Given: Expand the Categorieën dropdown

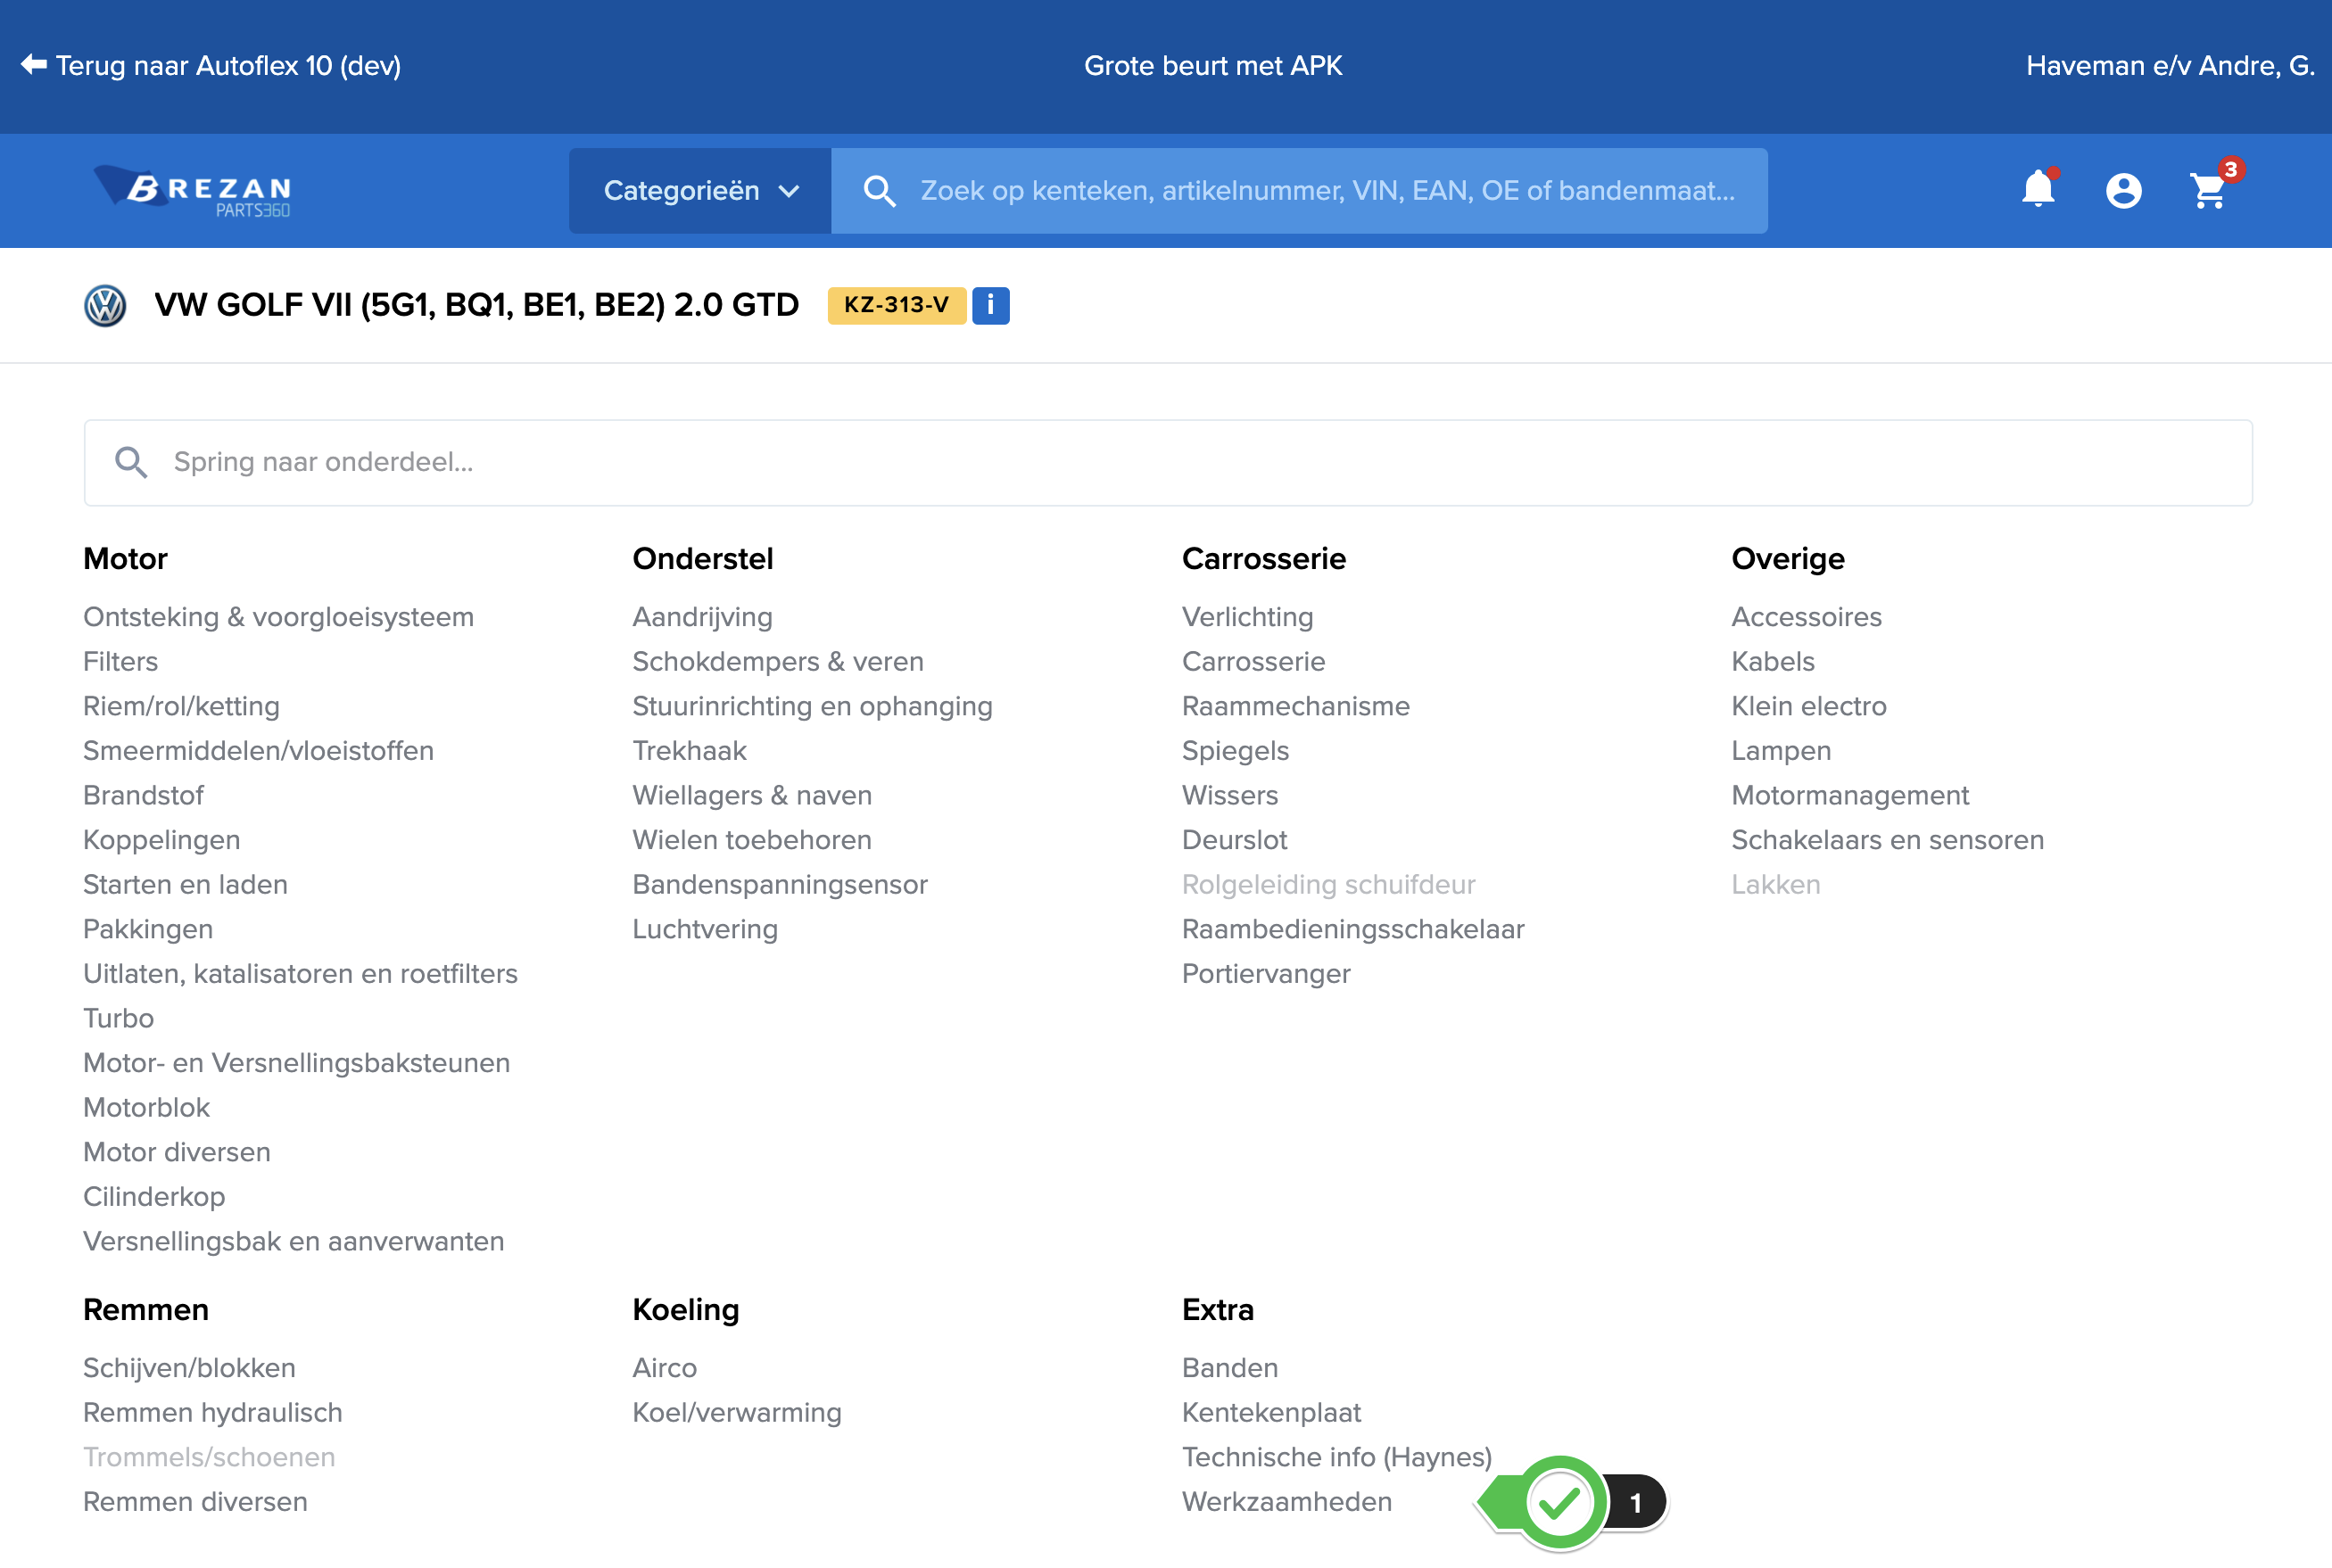Looking at the screenshot, I should pos(700,191).
